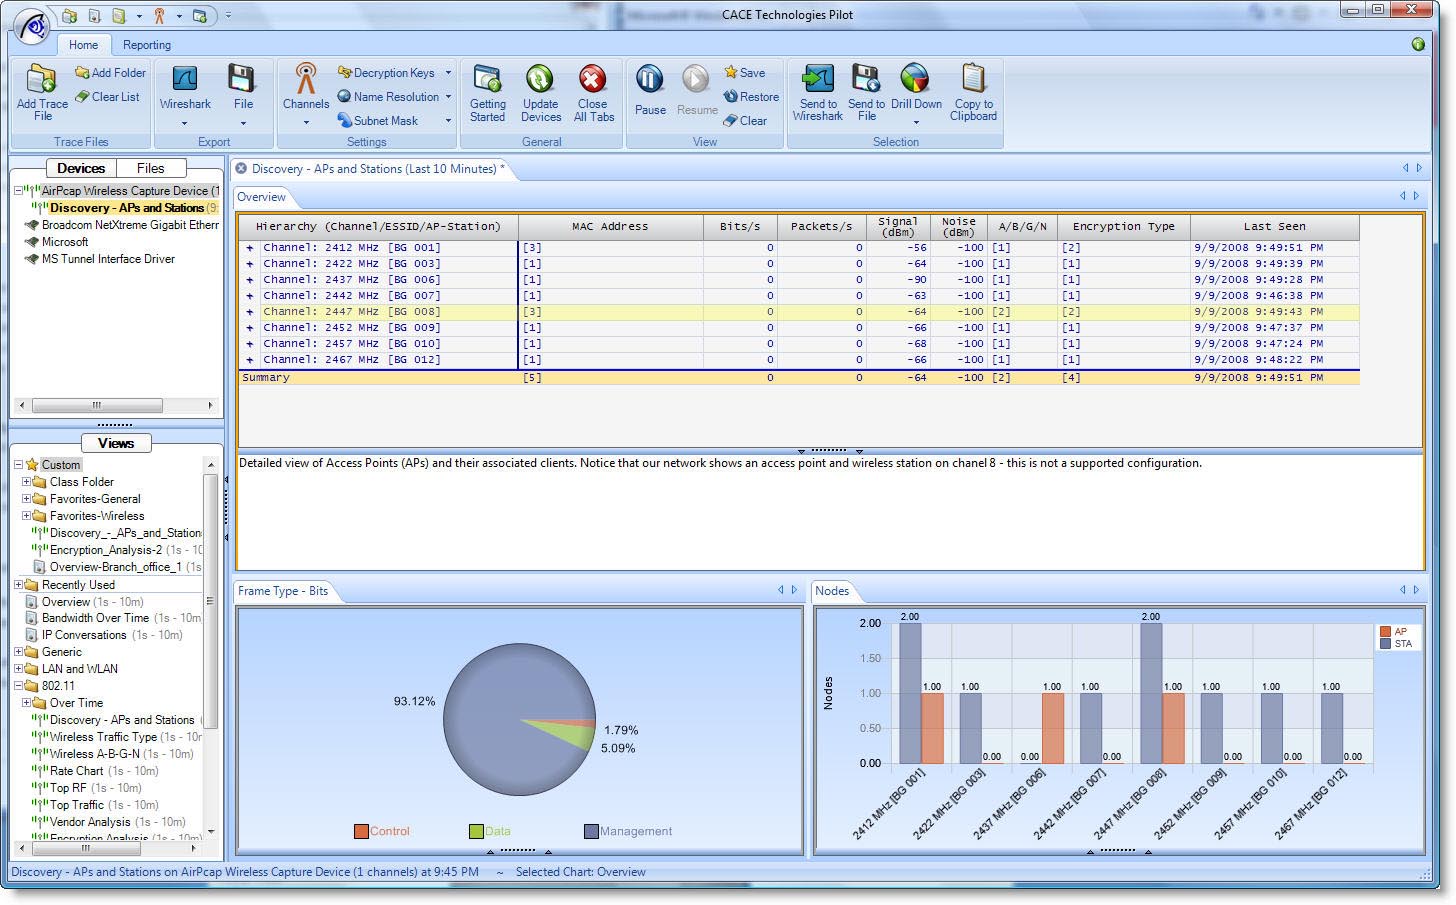Click the Update Devices icon
The height and width of the screenshot is (905, 1456).
(540, 80)
